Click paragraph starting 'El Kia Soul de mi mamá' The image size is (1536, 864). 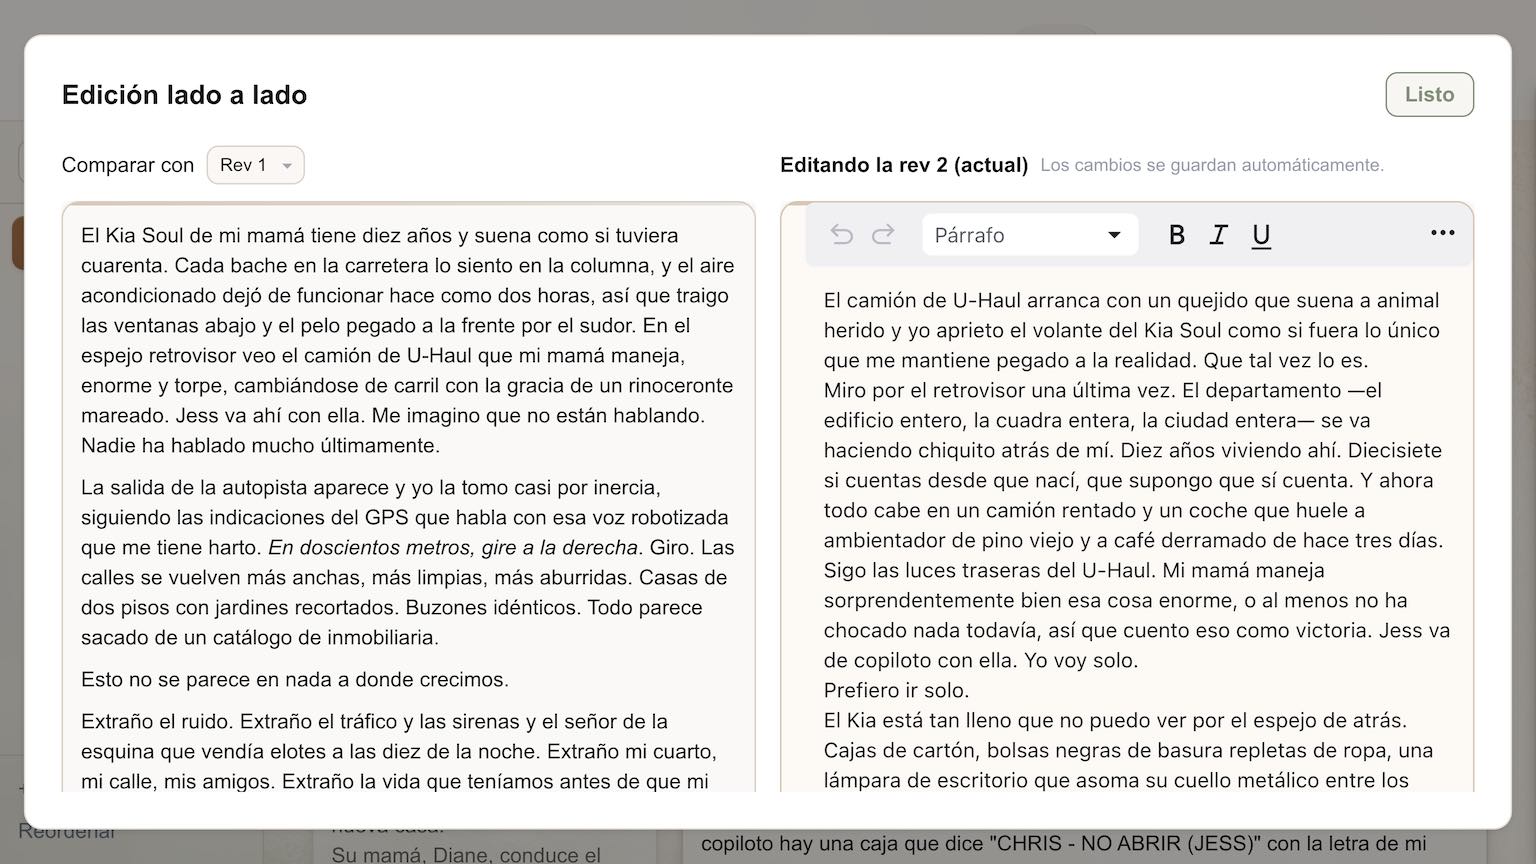click(x=408, y=340)
